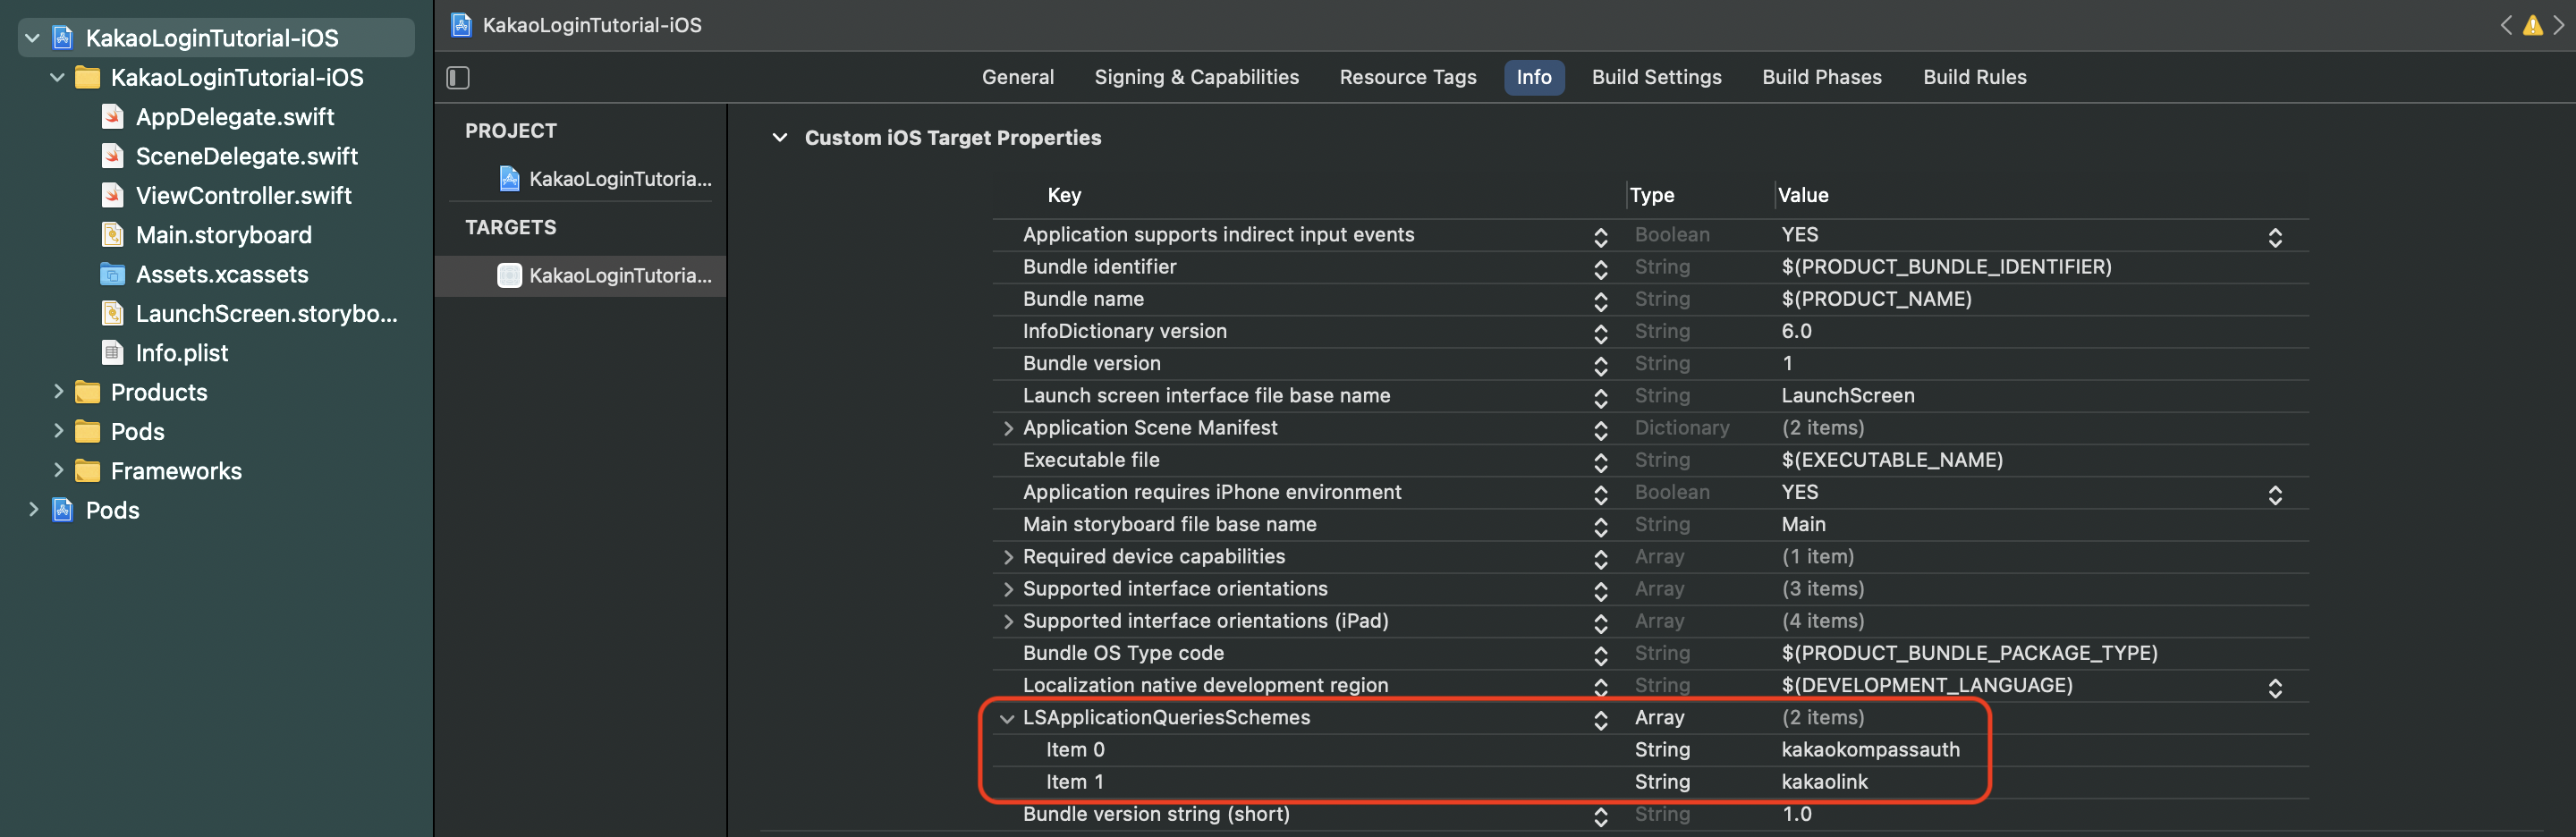Go to next issue with right arrow
Screen dimensions: 2576x837
pyautogui.click(x=2559, y=25)
